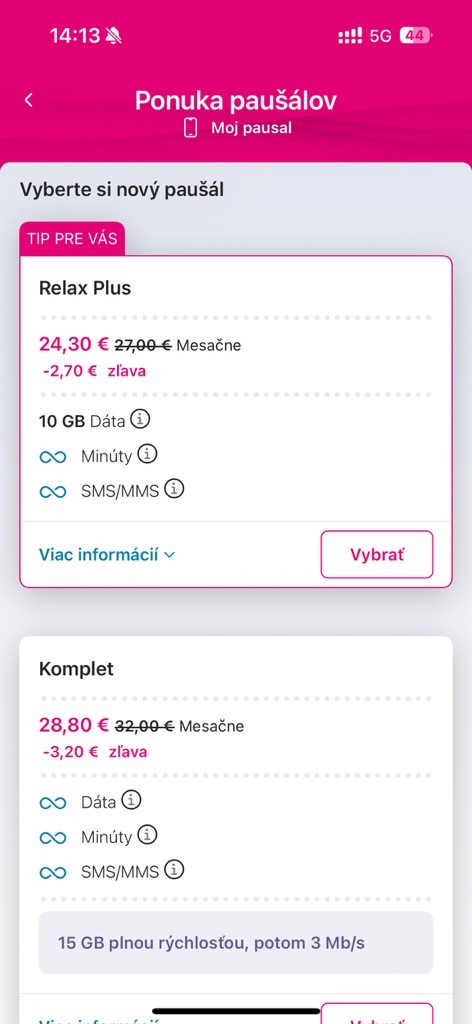Expand Viac informácií for Relax Plus
This screenshot has width=472, height=1024.
coord(107,555)
